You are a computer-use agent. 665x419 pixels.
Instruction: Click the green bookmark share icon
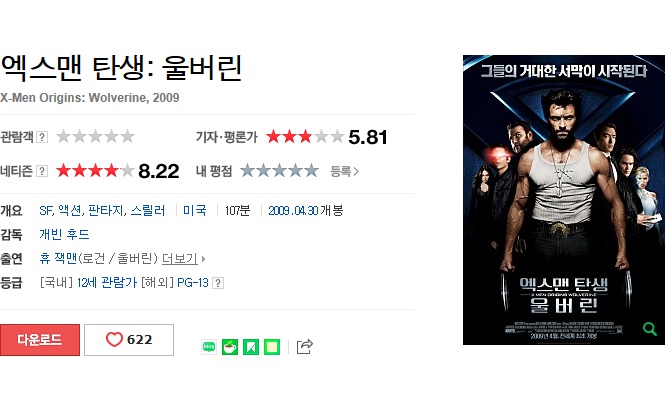pyautogui.click(x=251, y=347)
